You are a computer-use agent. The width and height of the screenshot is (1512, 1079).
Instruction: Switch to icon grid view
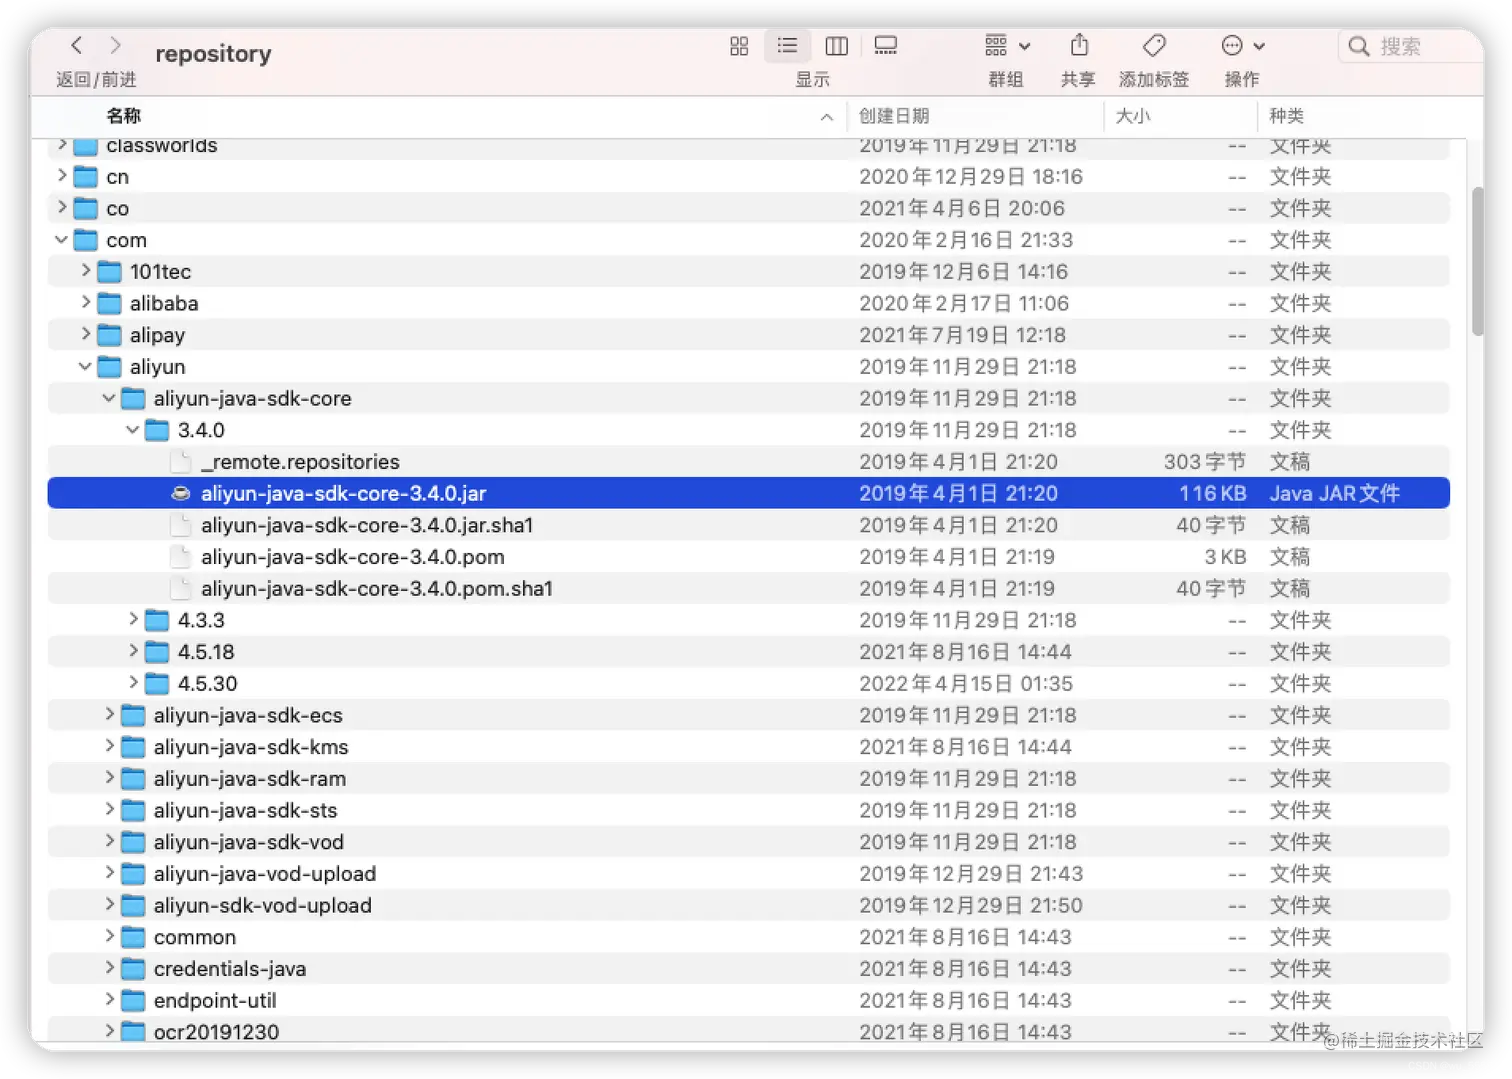pyautogui.click(x=739, y=46)
